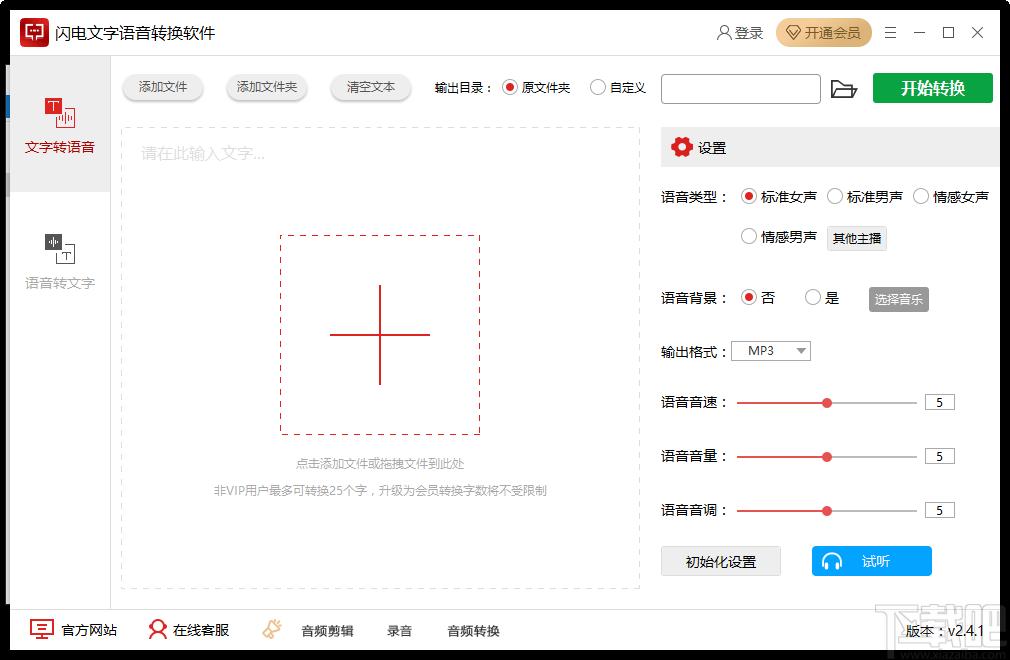Screen dimensions: 1010x660
Task: Switch to 语音转文字 tab label
Action: click(60, 283)
